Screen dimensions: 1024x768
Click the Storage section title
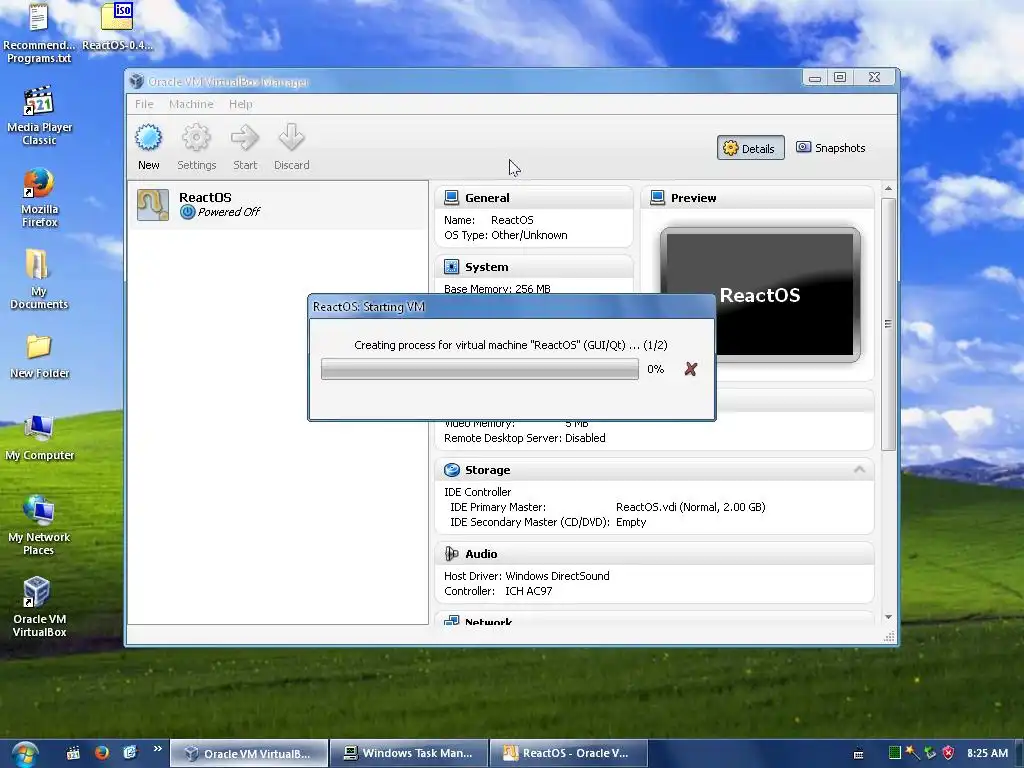point(487,470)
